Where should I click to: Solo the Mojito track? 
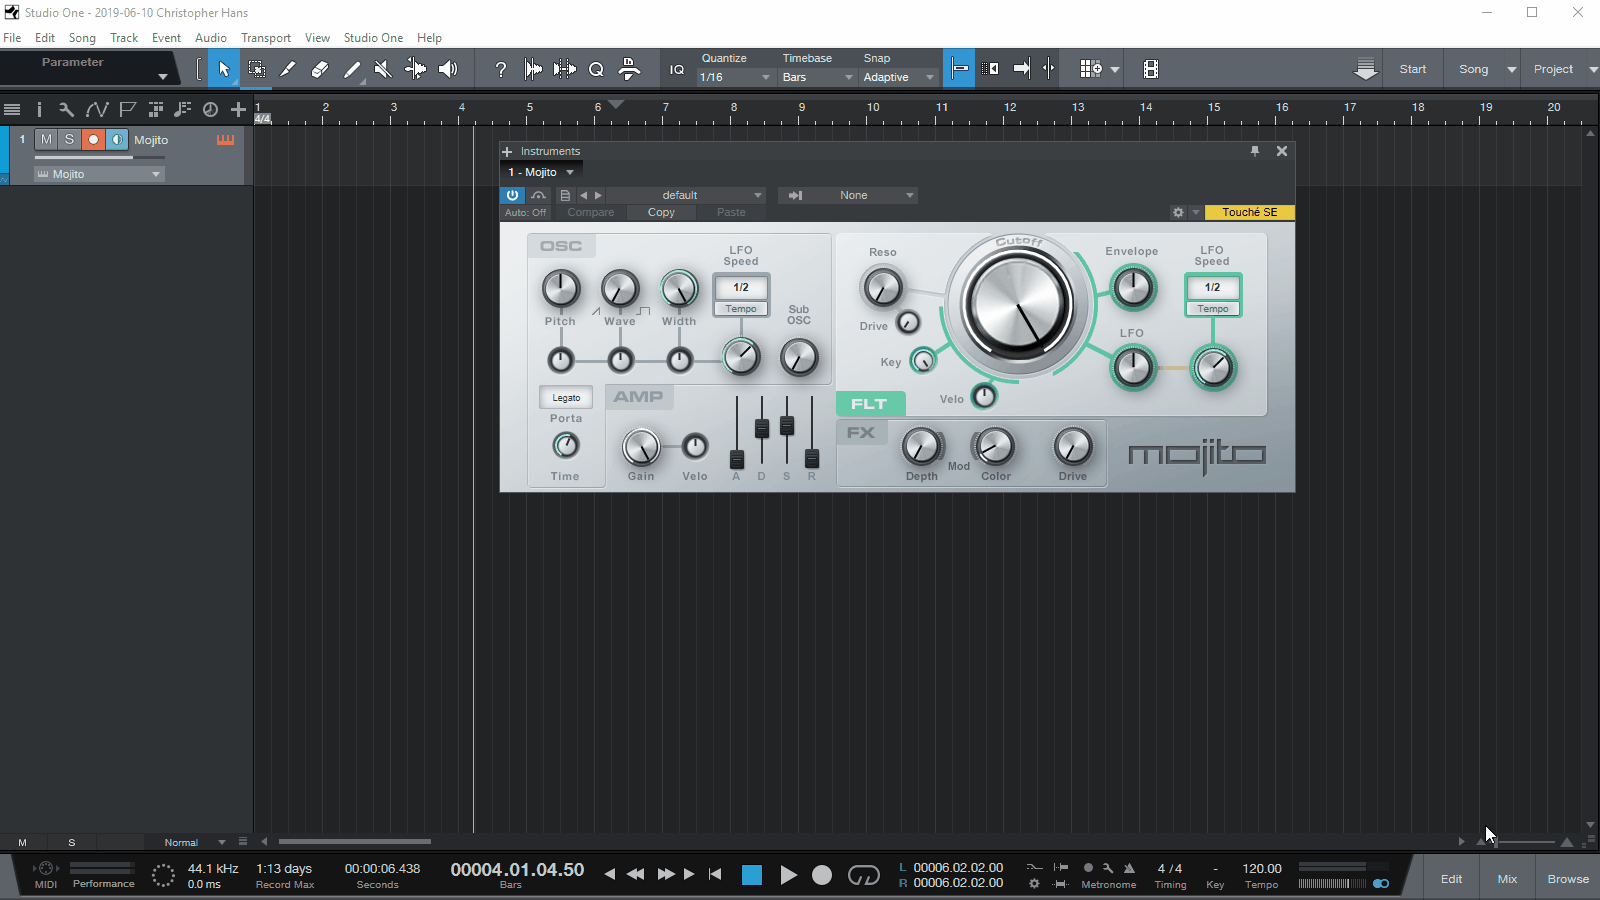point(69,140)
